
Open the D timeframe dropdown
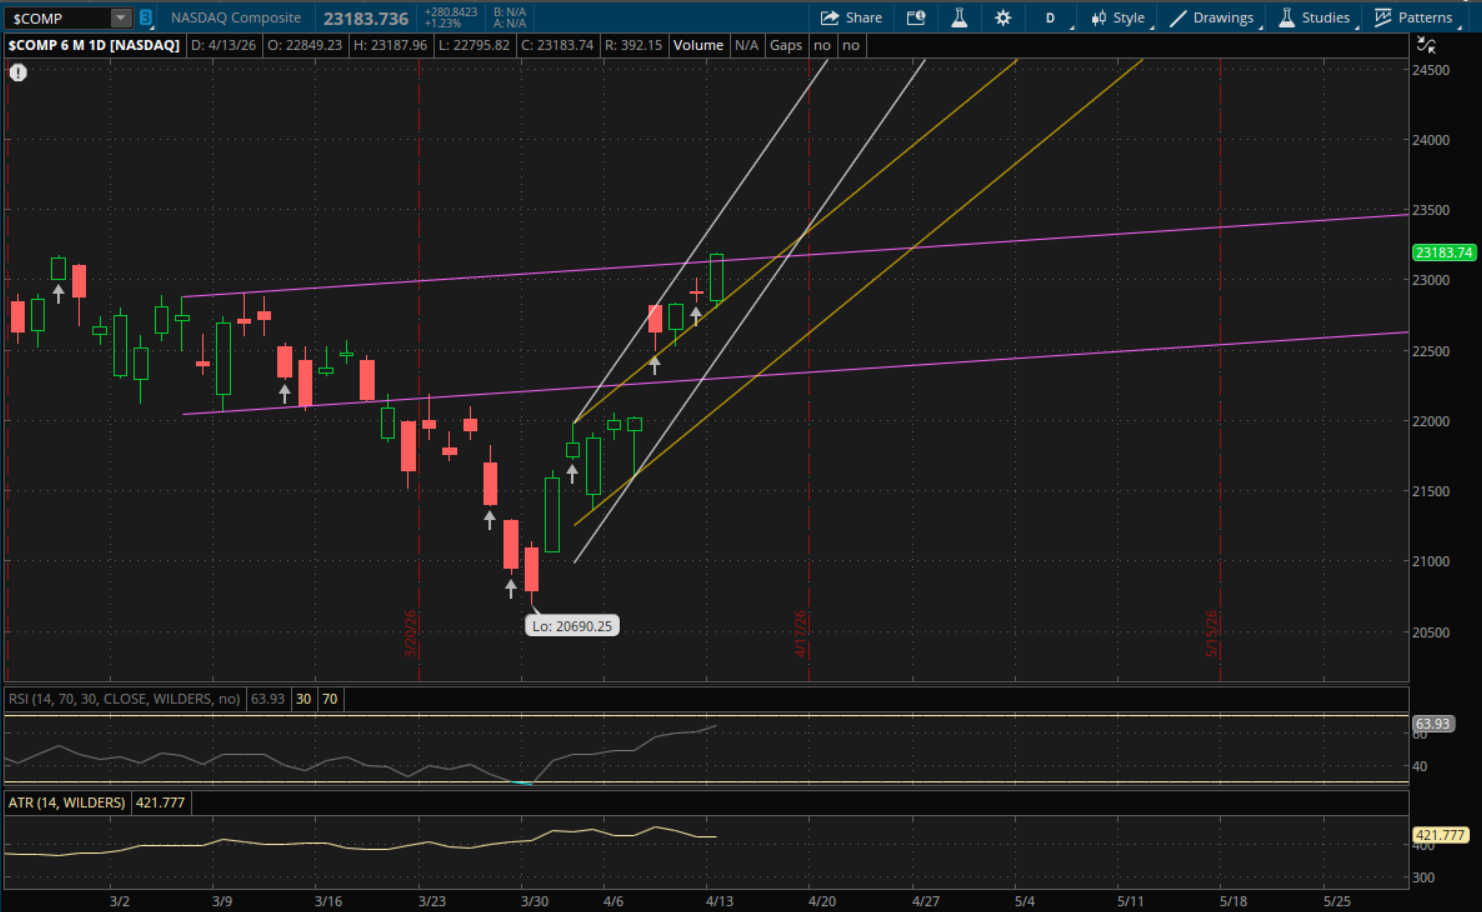pyautogui.click(x=1051, y=18)
